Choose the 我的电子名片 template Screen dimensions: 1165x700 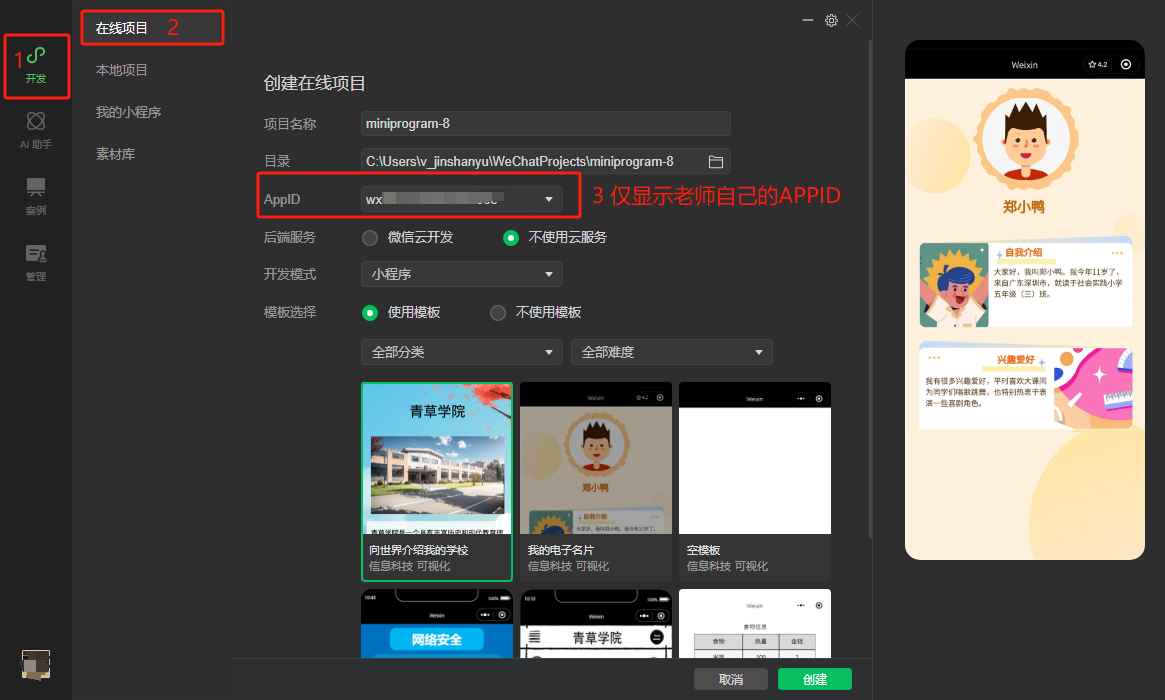(596, 482)
